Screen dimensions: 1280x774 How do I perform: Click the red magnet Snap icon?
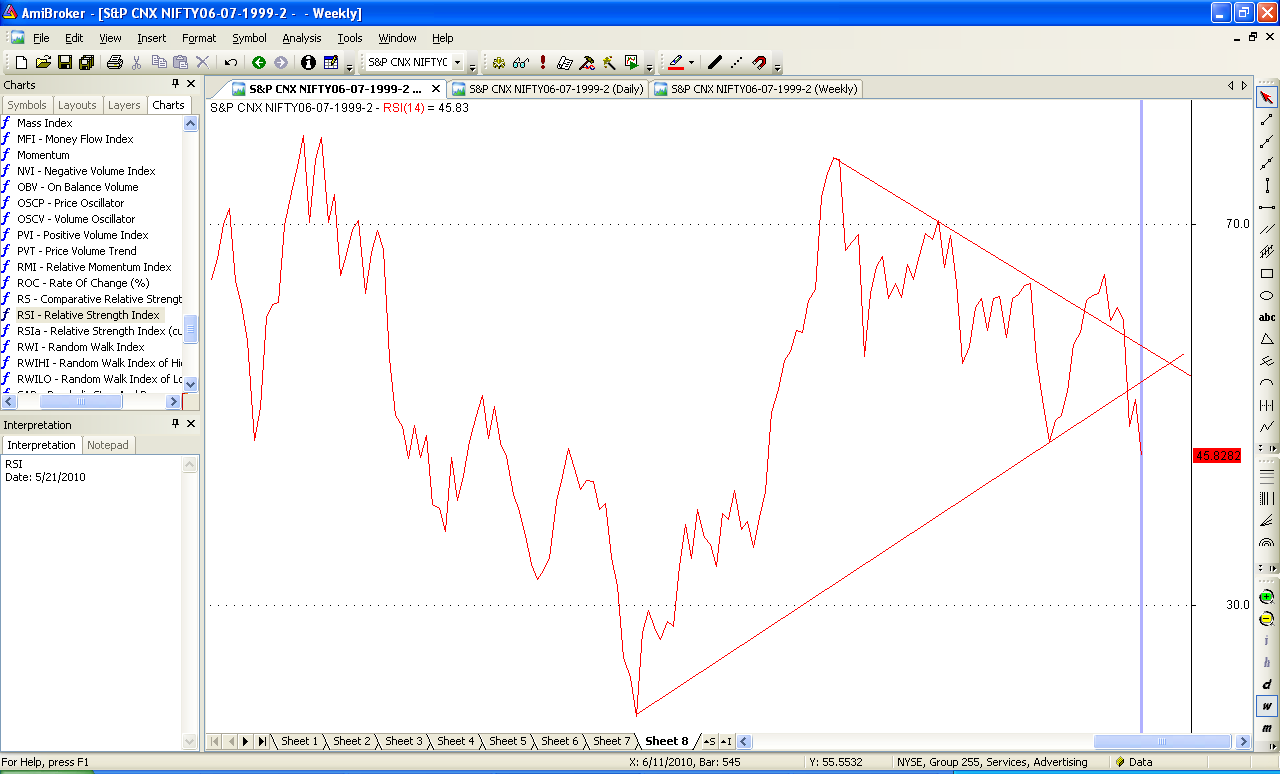pyautogui.click(x=759, y=62)
